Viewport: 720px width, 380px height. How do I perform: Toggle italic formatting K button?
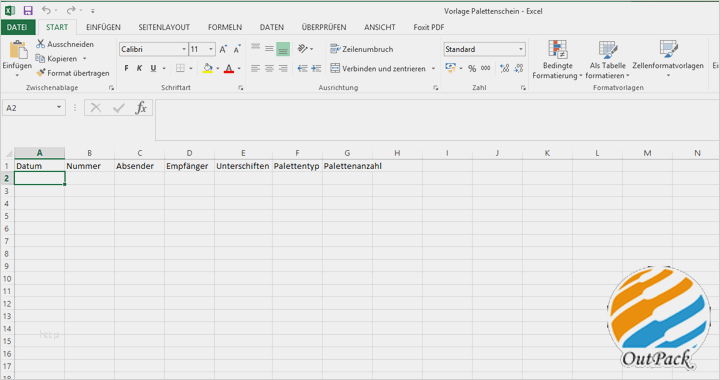pyautogui.click(x=139, y=68)
